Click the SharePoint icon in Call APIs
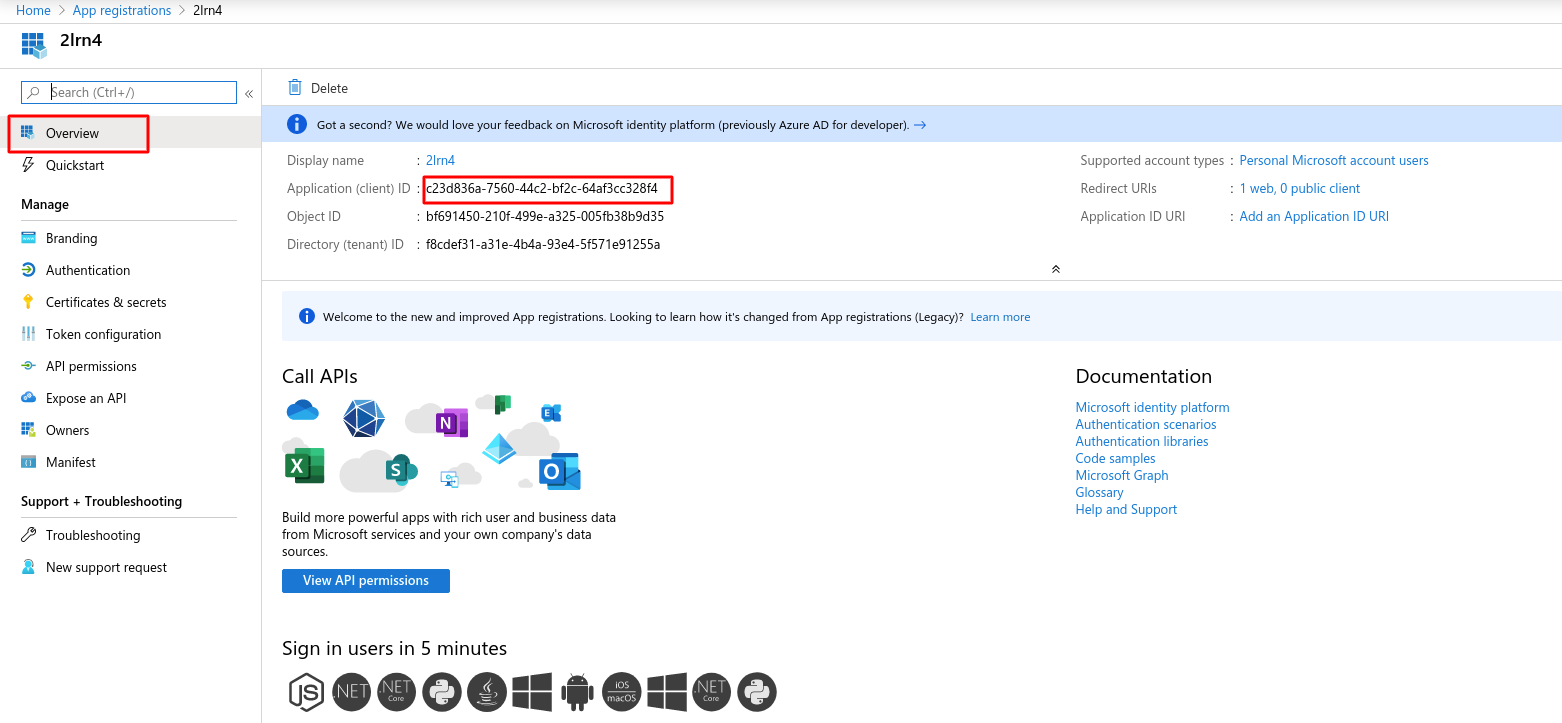The width and height of the screenshot is (1562, 723). pyautogui.click(x=400, y=469)
